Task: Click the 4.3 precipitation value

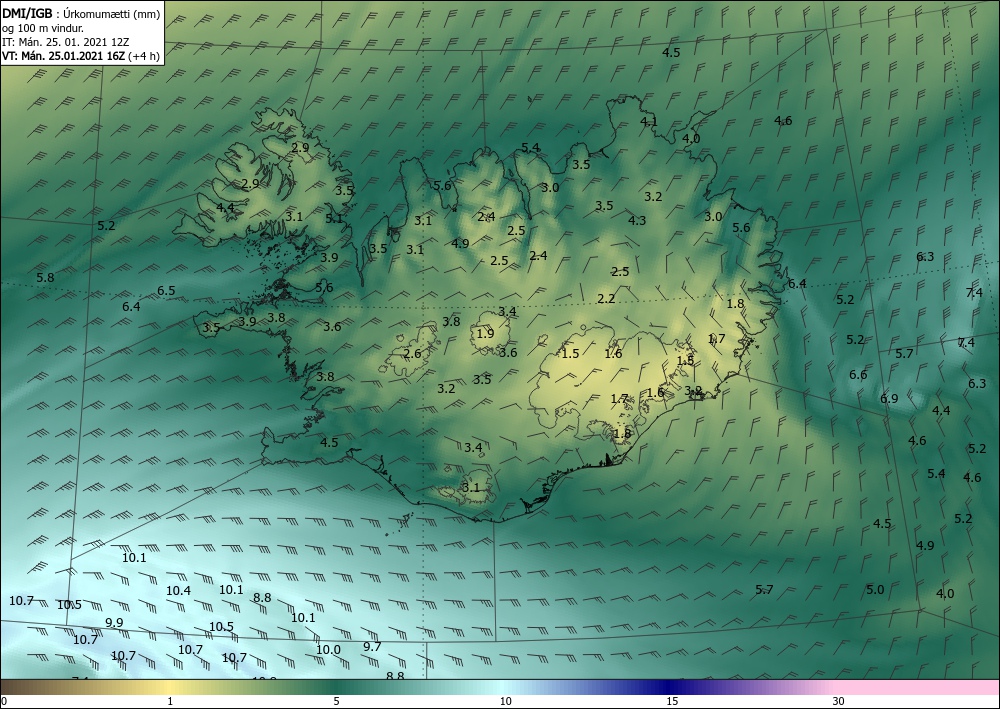Action: pyautogui.click(x=637, y=221)
